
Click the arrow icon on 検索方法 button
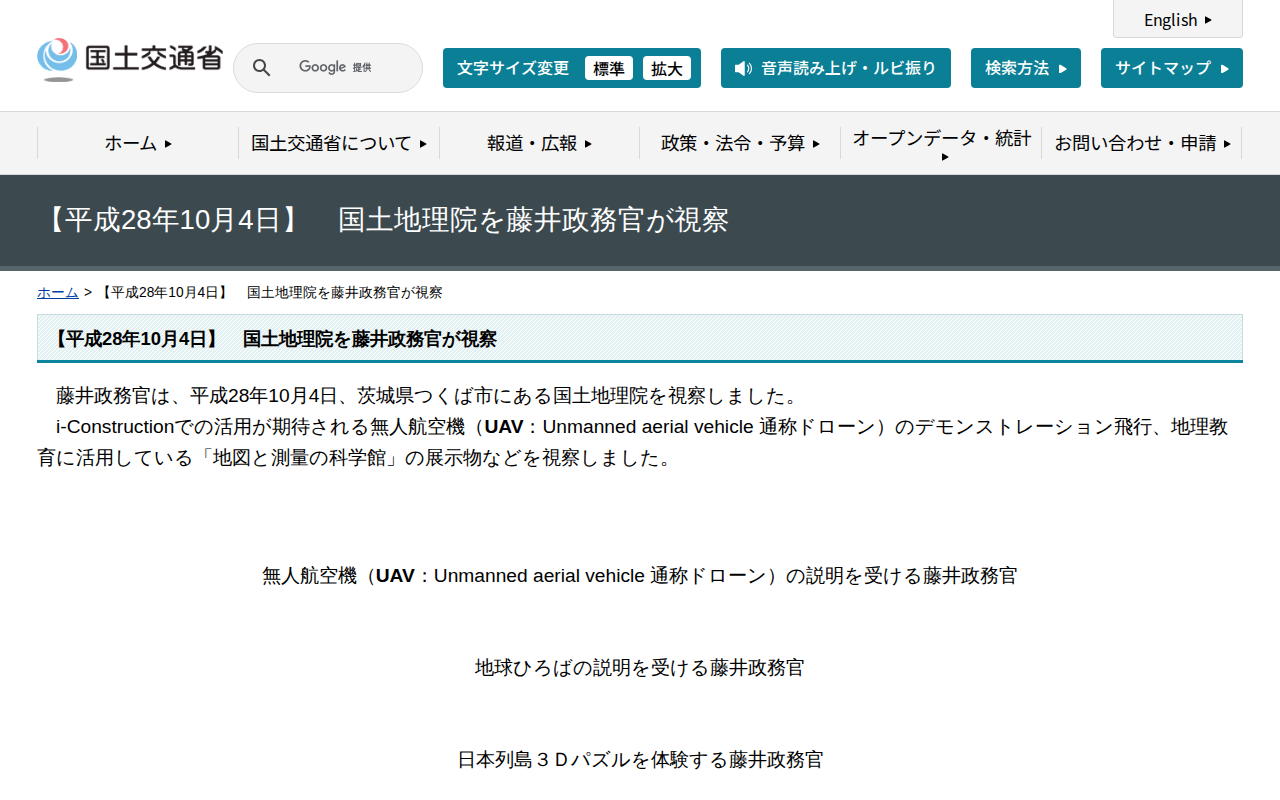1063,68
